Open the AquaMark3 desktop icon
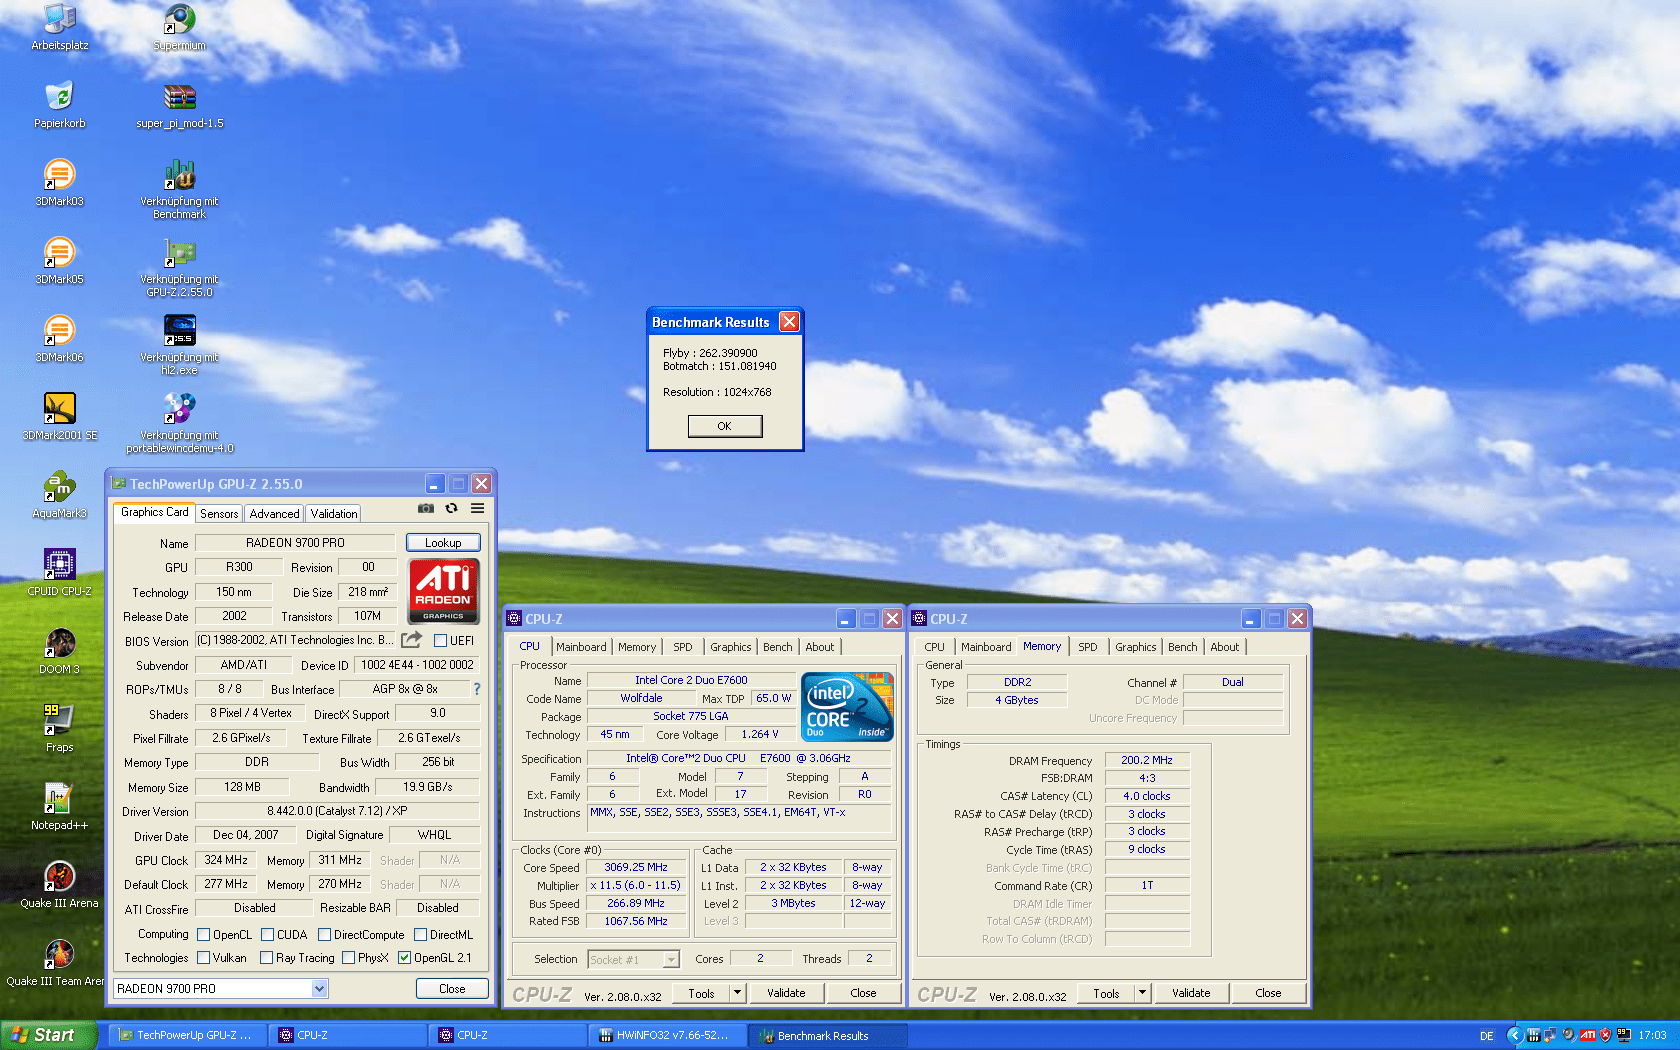 (60, 495)
